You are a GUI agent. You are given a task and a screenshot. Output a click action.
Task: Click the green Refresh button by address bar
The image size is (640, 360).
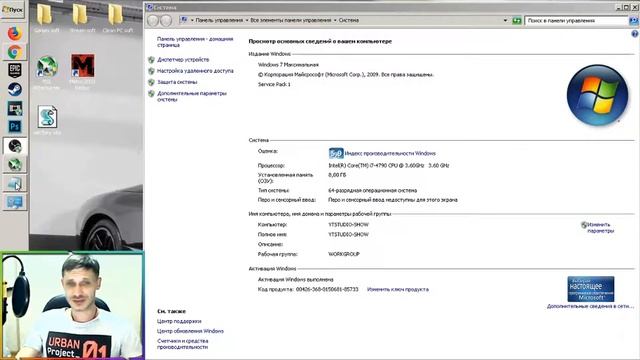click(517, 20)
